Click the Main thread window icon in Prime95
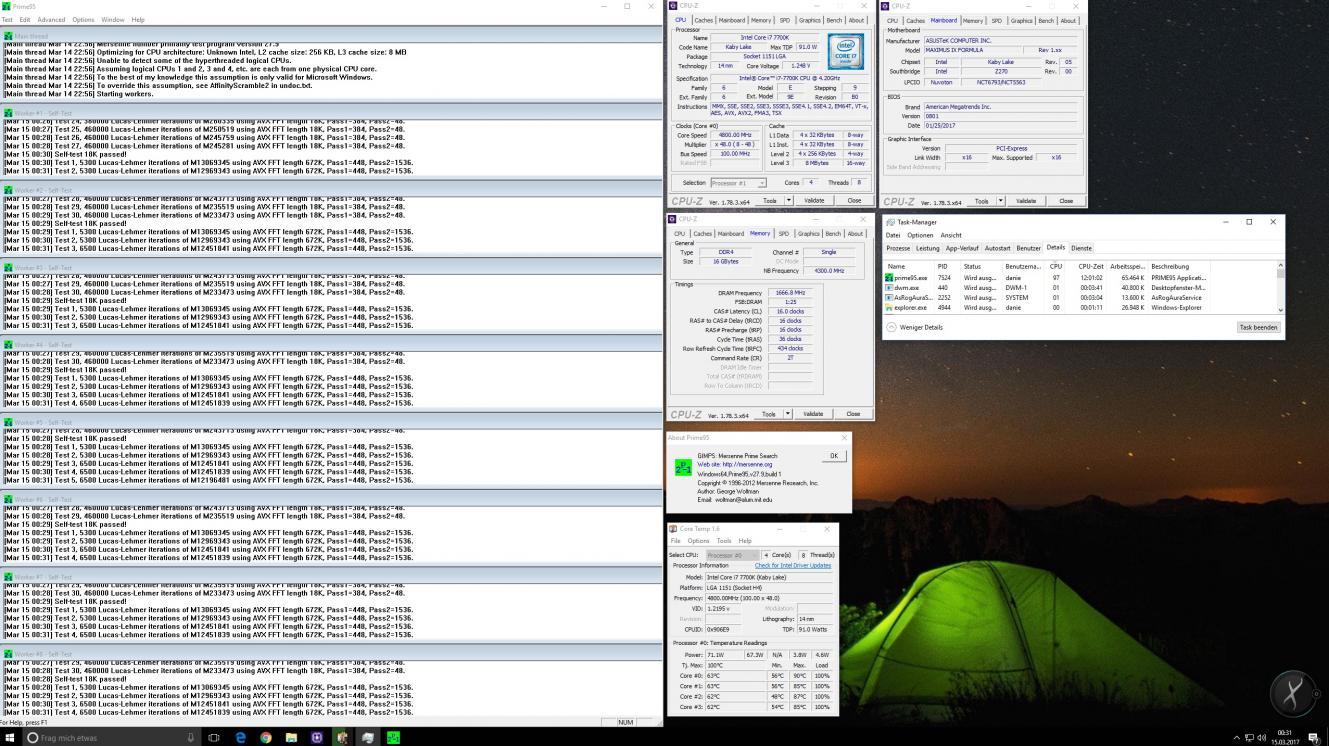Image resolution: width=1329 pixels, height=746 pixels. click(9, 36)
